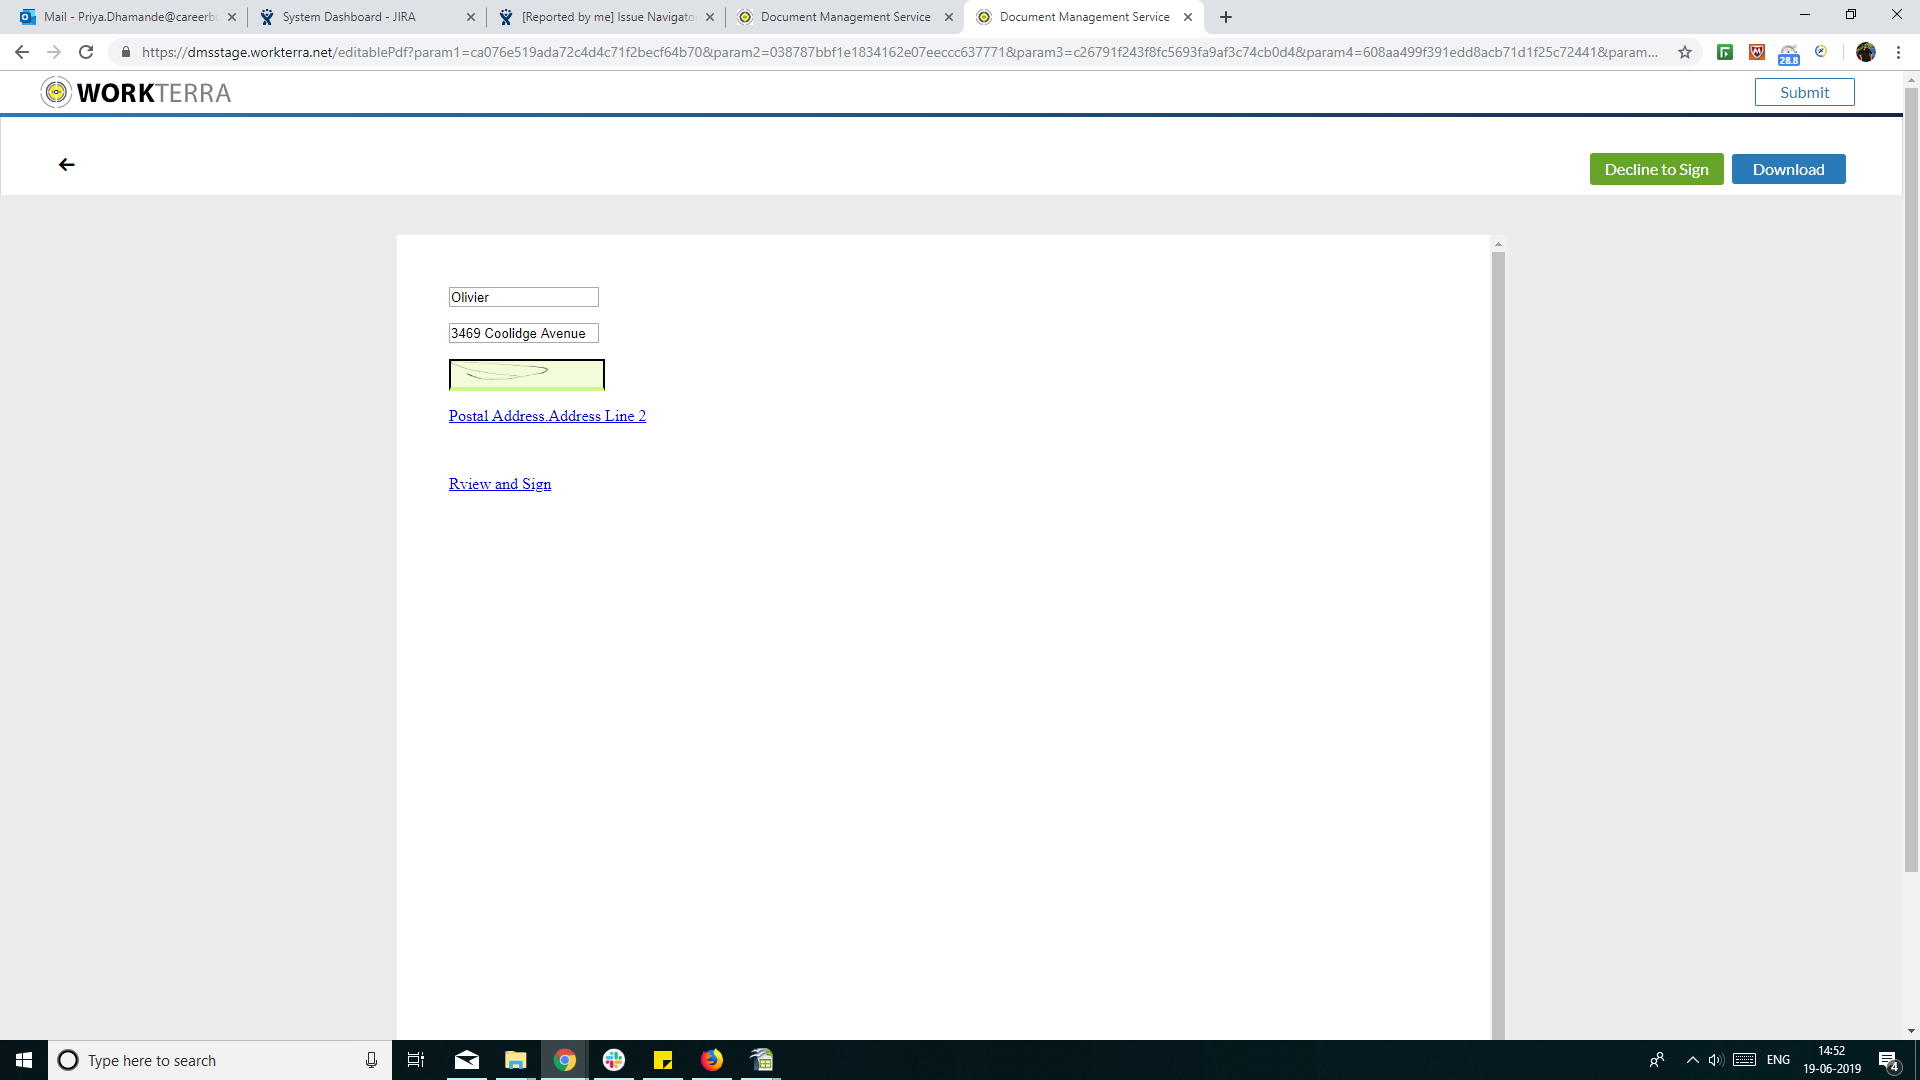Click the back arrow icon on the page
Screen dimensions: 1920x1080
pyautogui.click(x=67, y=165)
